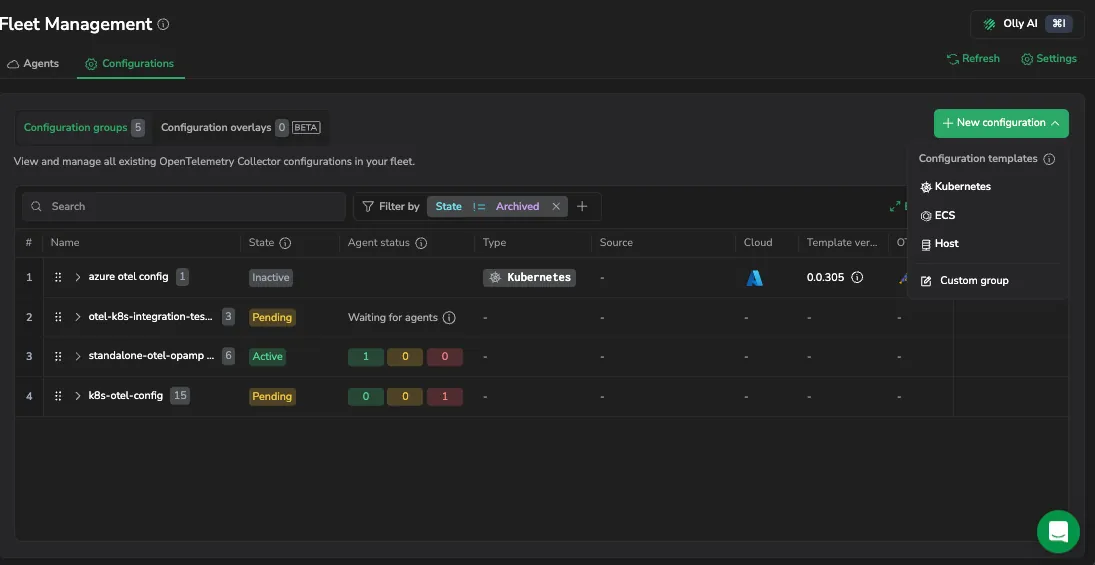The height and width of the screenshot is (565, 1095).
Task: Click the red agent count 1 of k8s-otel-config
Action: pyautogui.click(x=445, y=397)
